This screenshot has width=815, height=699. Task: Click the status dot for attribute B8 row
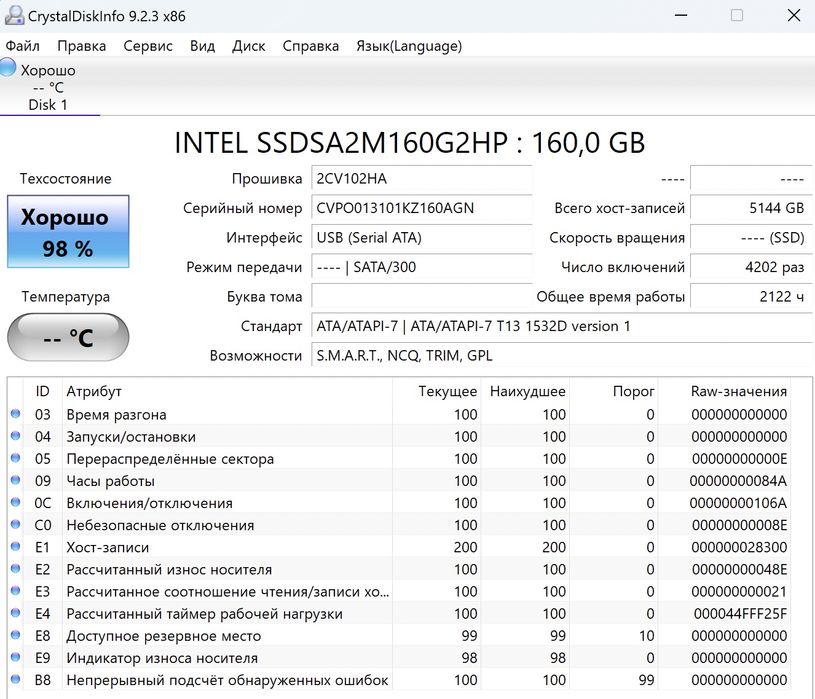tap(16, 679)
